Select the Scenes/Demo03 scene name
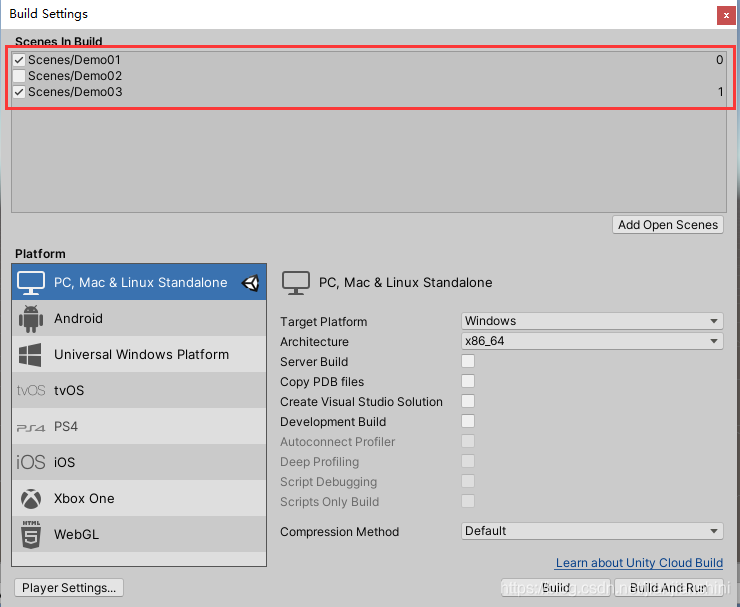 click(x=75, y=92)
